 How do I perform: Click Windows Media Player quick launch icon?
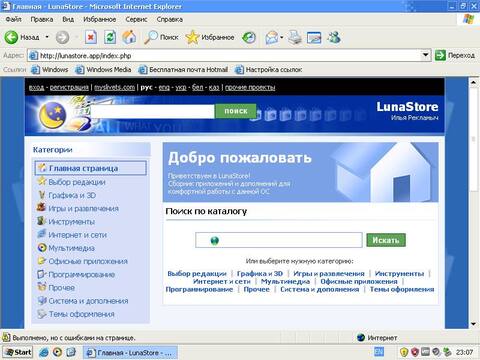point(57,352)
